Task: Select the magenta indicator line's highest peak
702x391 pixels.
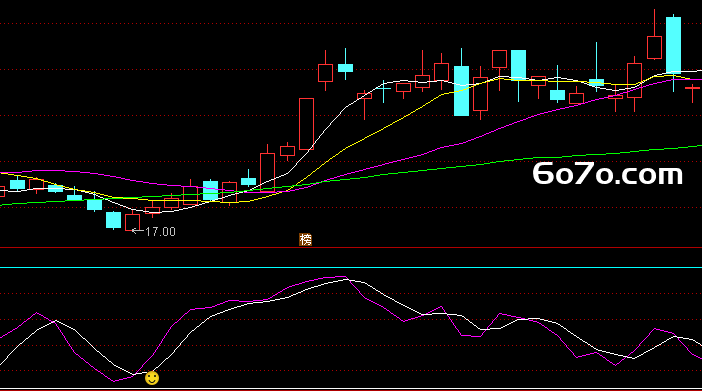Action: (342, 277)
